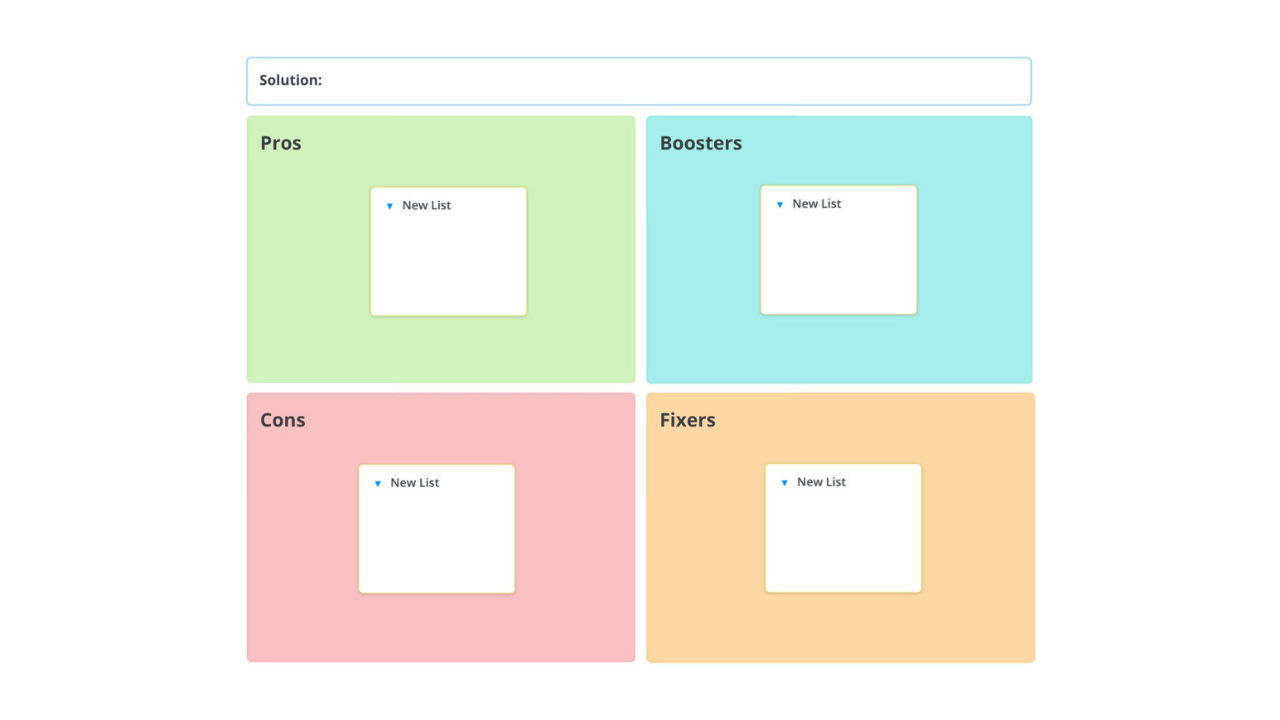Collapse the New List in Cons panel
Screen dimensions: 1280x720
pos(378,483)
